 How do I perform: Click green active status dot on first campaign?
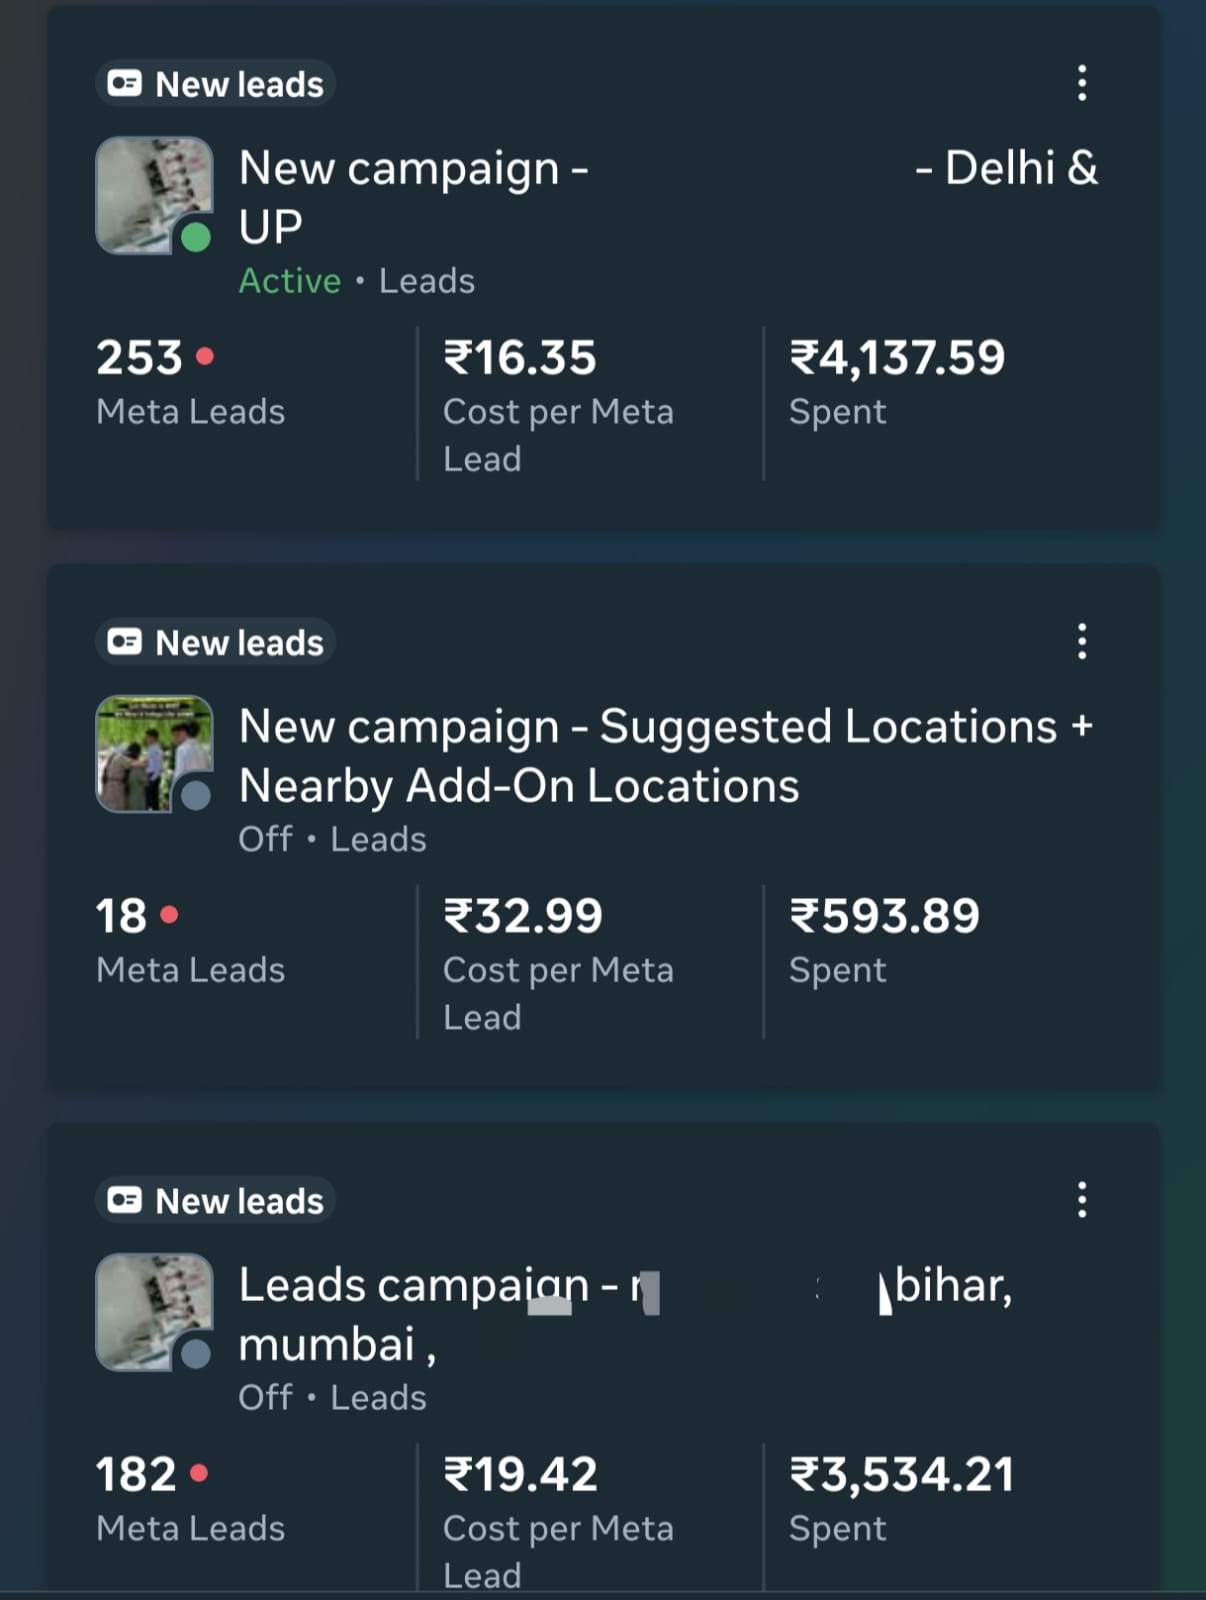pos(196,238)
